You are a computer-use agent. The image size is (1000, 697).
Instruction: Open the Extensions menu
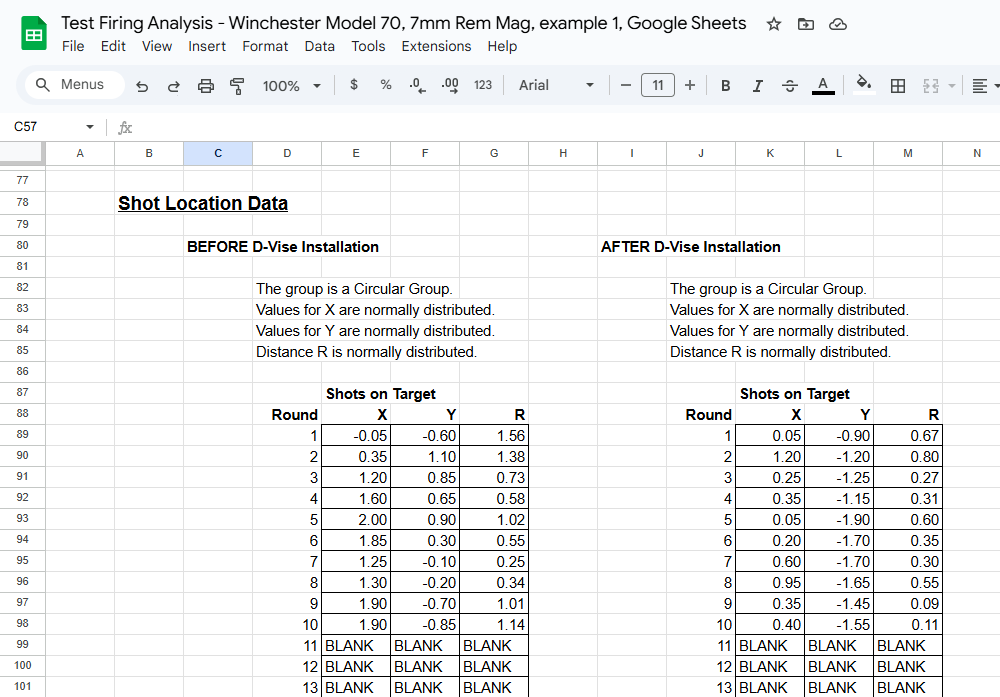pyautogui.click(x=436, y=46)
